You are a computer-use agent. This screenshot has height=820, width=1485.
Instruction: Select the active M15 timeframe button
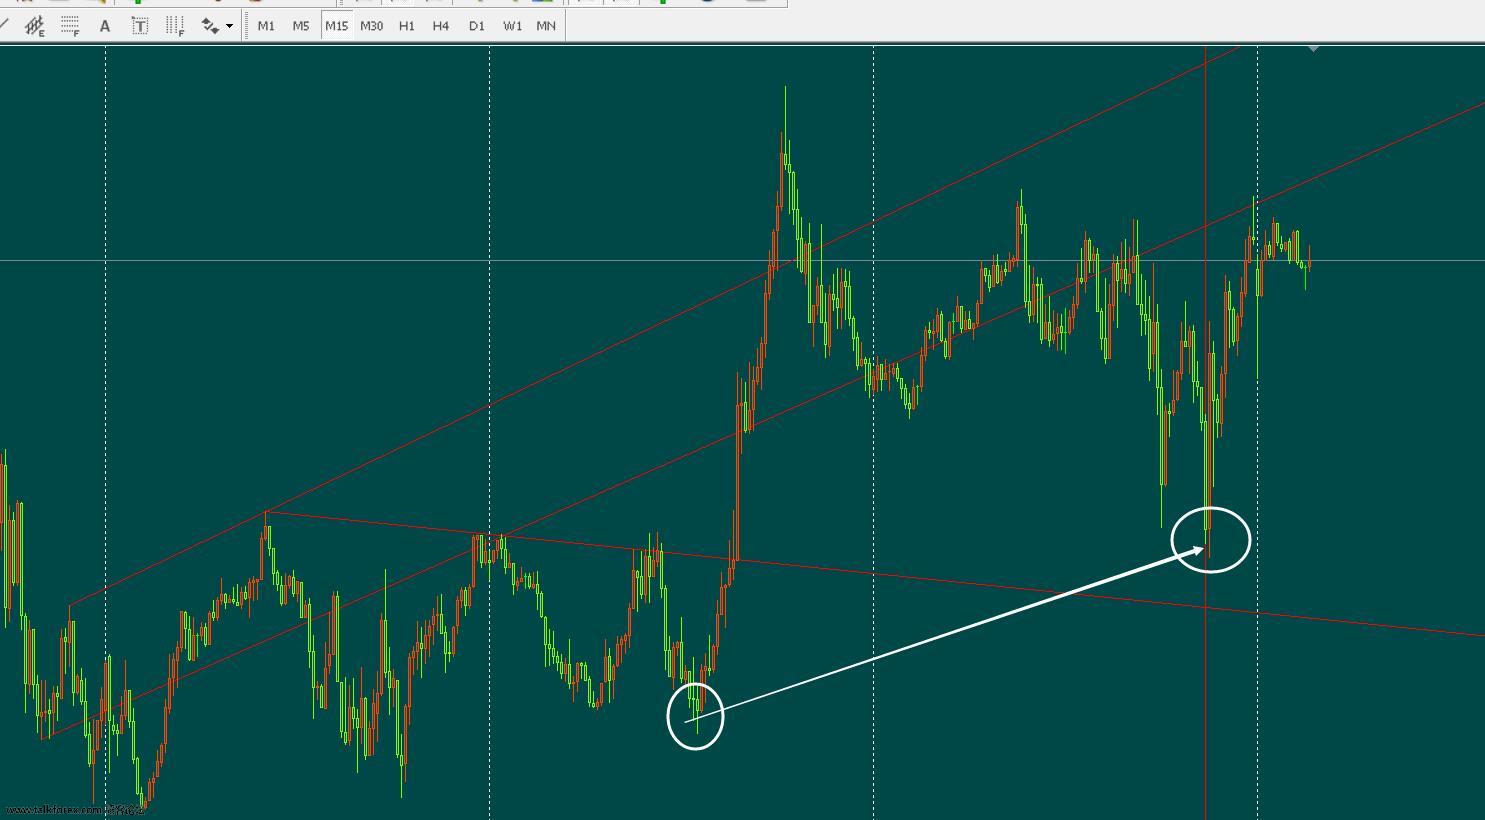[336, 26]
